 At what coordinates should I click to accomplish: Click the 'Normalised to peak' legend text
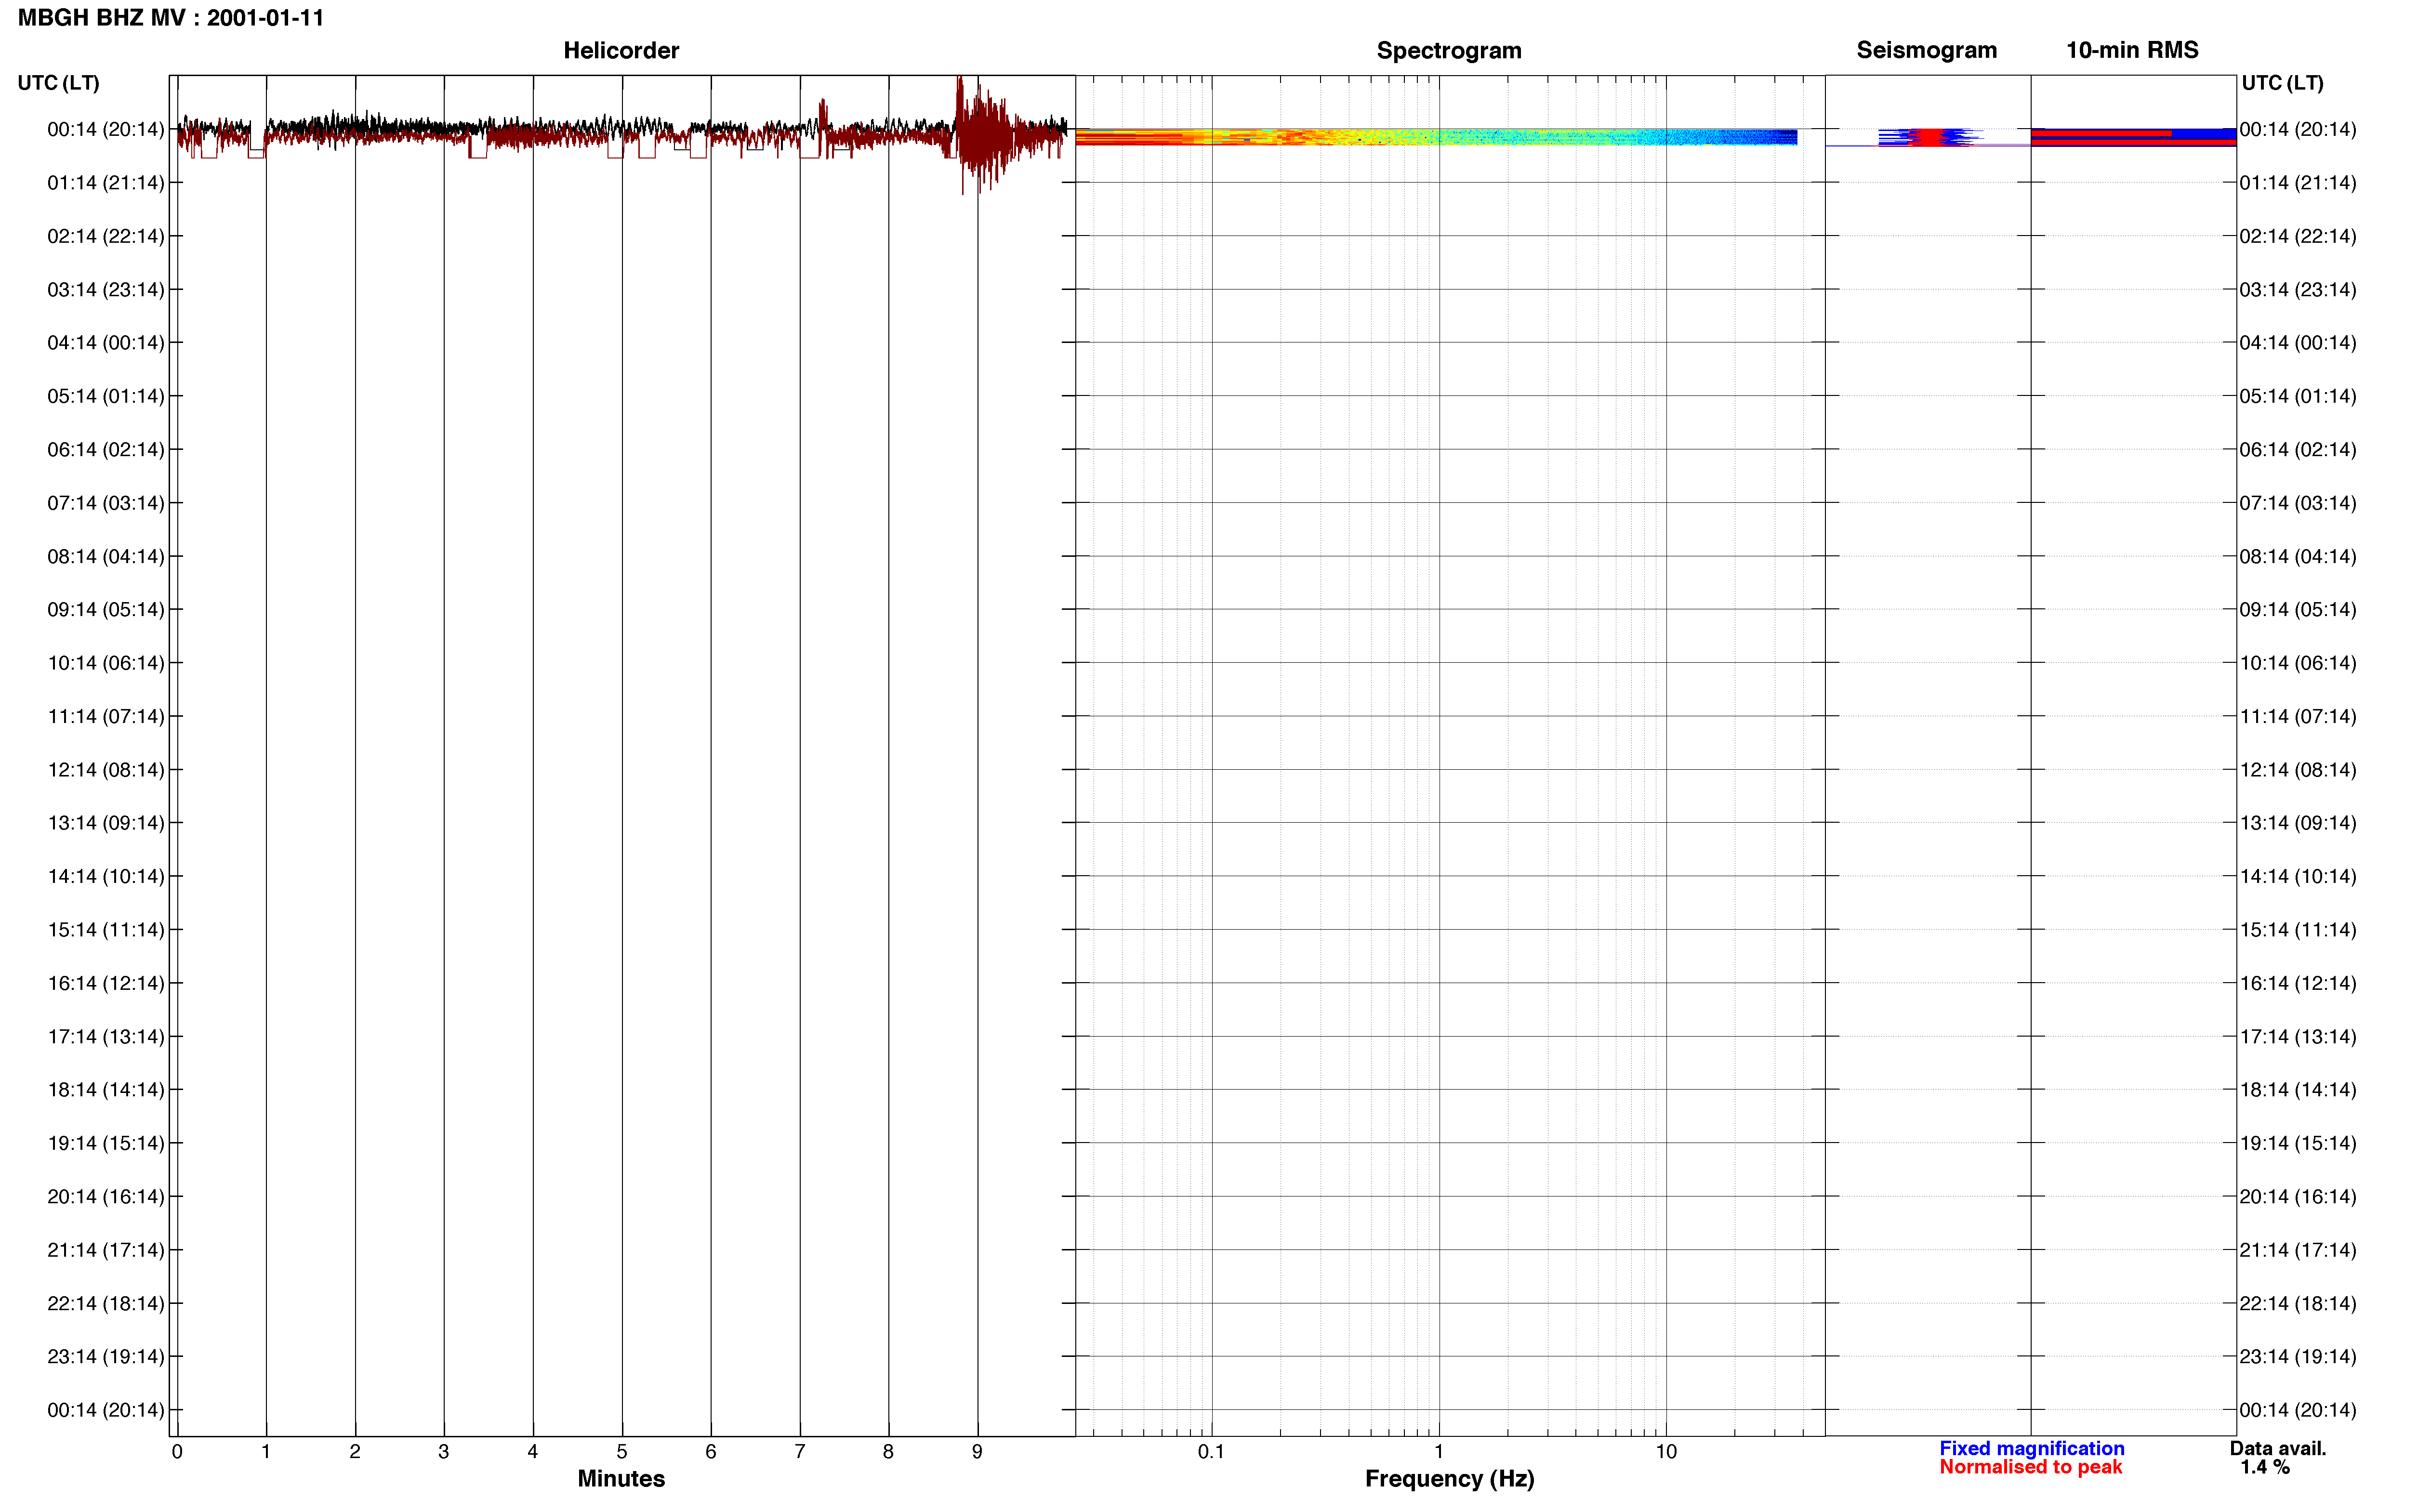2030,1467
